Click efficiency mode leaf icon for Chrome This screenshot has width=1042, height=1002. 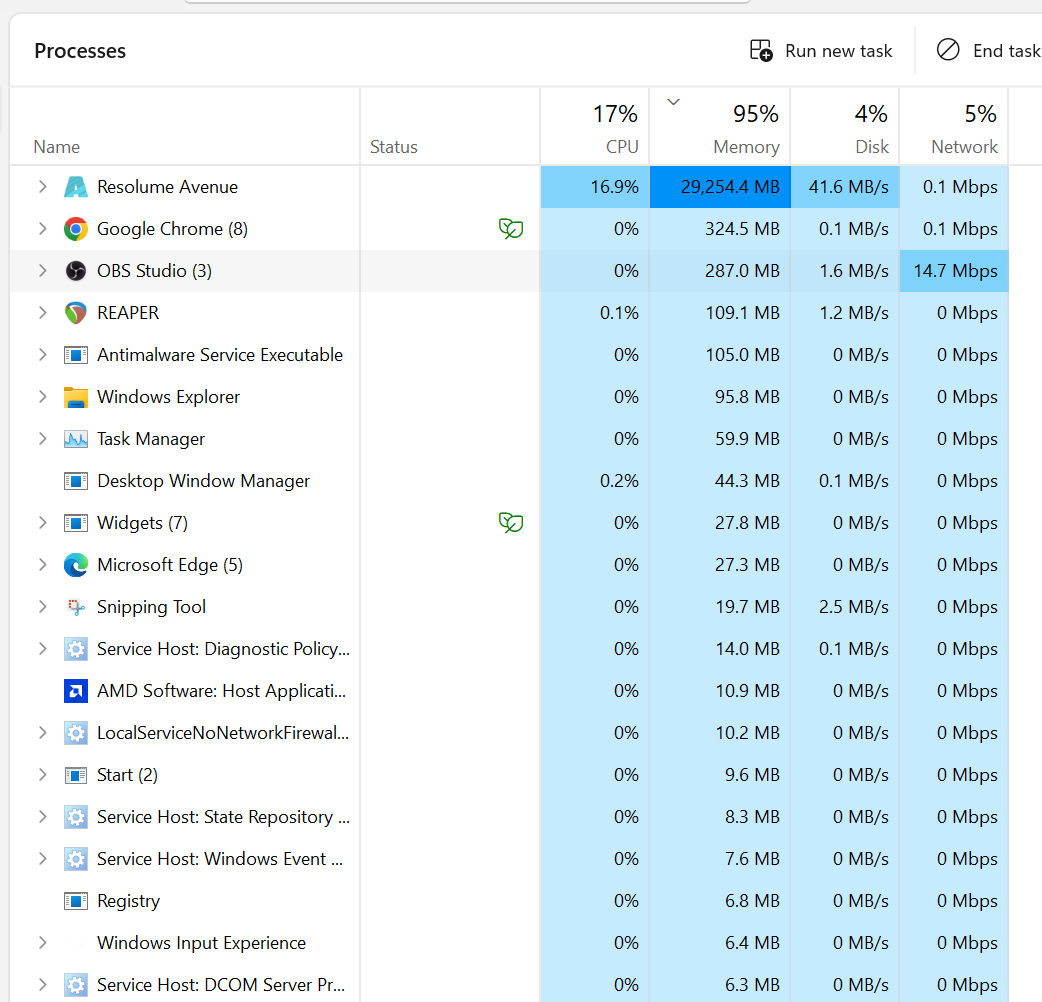511,229
